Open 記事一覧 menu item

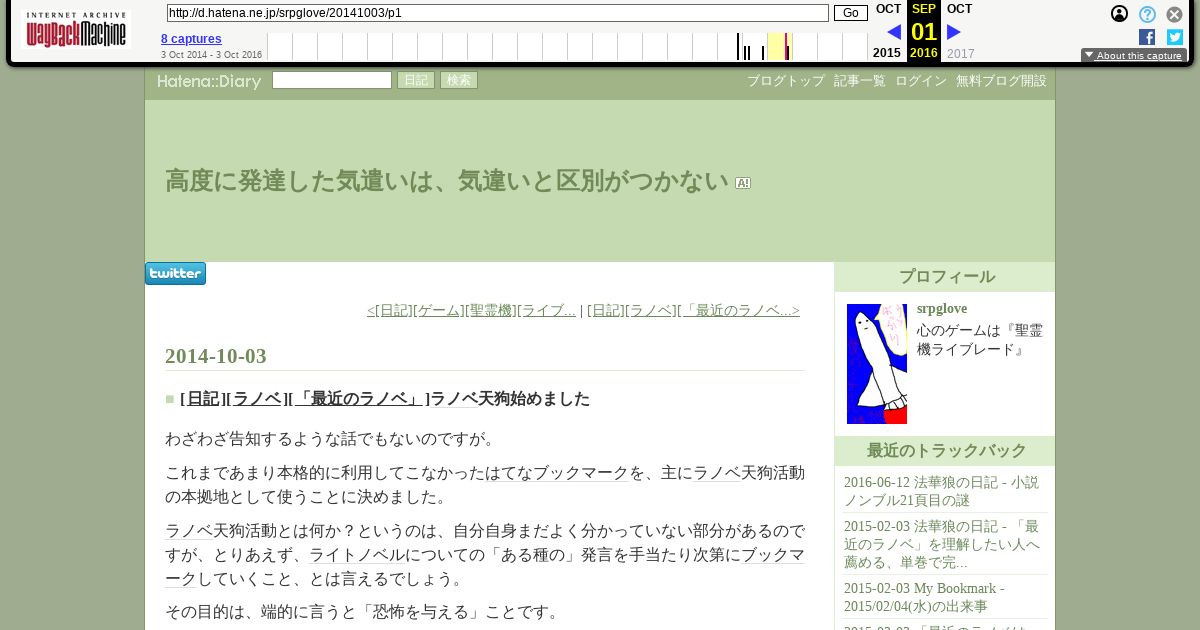click(x=860, y=81)
